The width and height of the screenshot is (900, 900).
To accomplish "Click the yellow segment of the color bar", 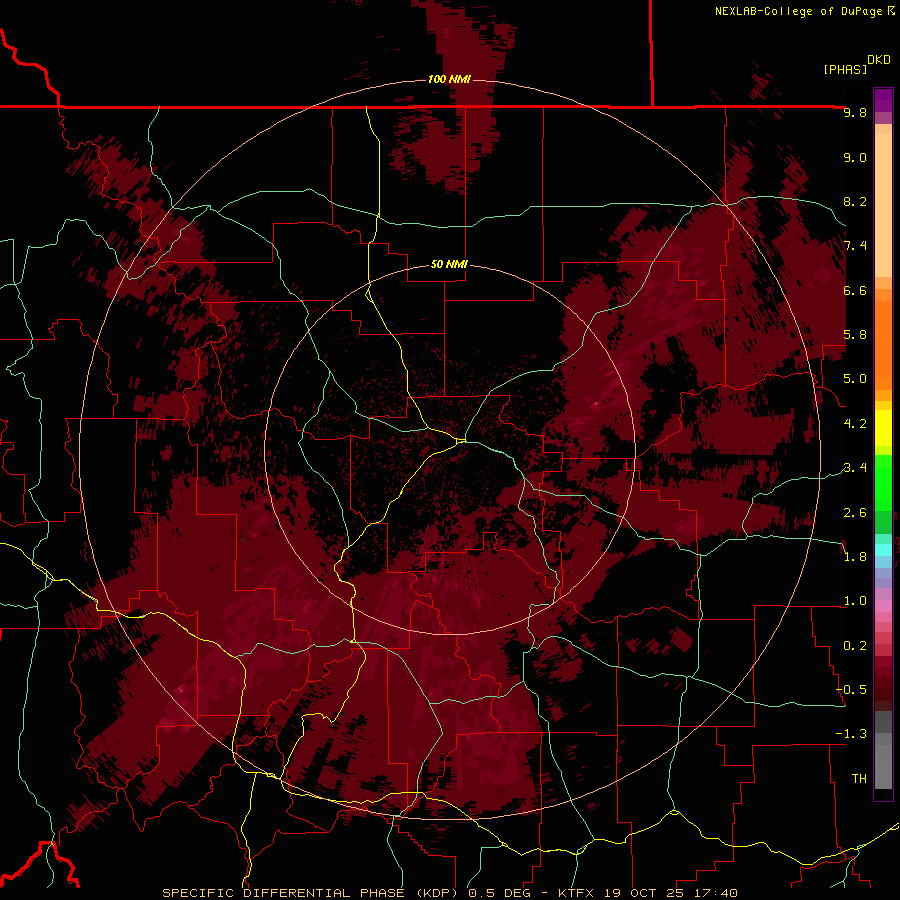I will 883,427.
